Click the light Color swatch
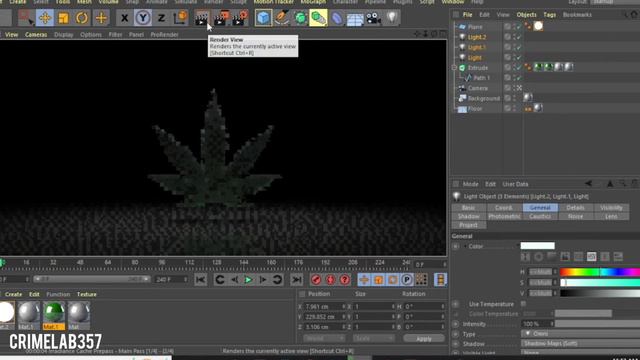This screenshot has height=360, width=640. coord(538,246)
